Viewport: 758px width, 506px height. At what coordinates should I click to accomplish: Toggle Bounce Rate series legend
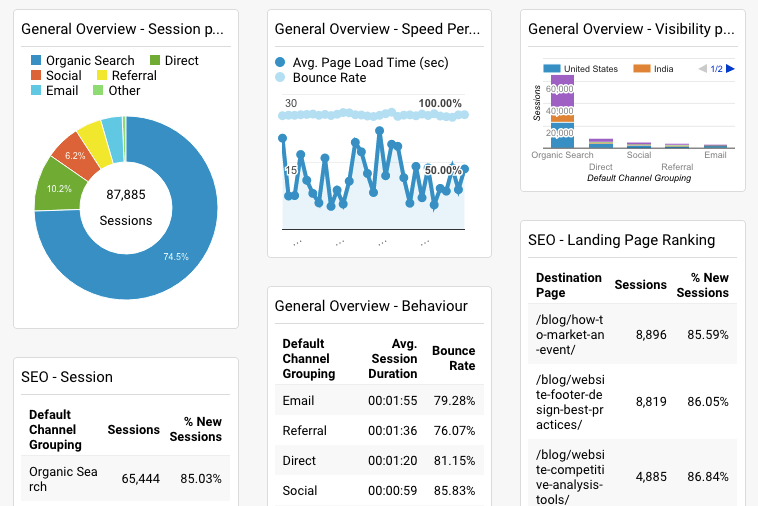(x=281, y=77)
